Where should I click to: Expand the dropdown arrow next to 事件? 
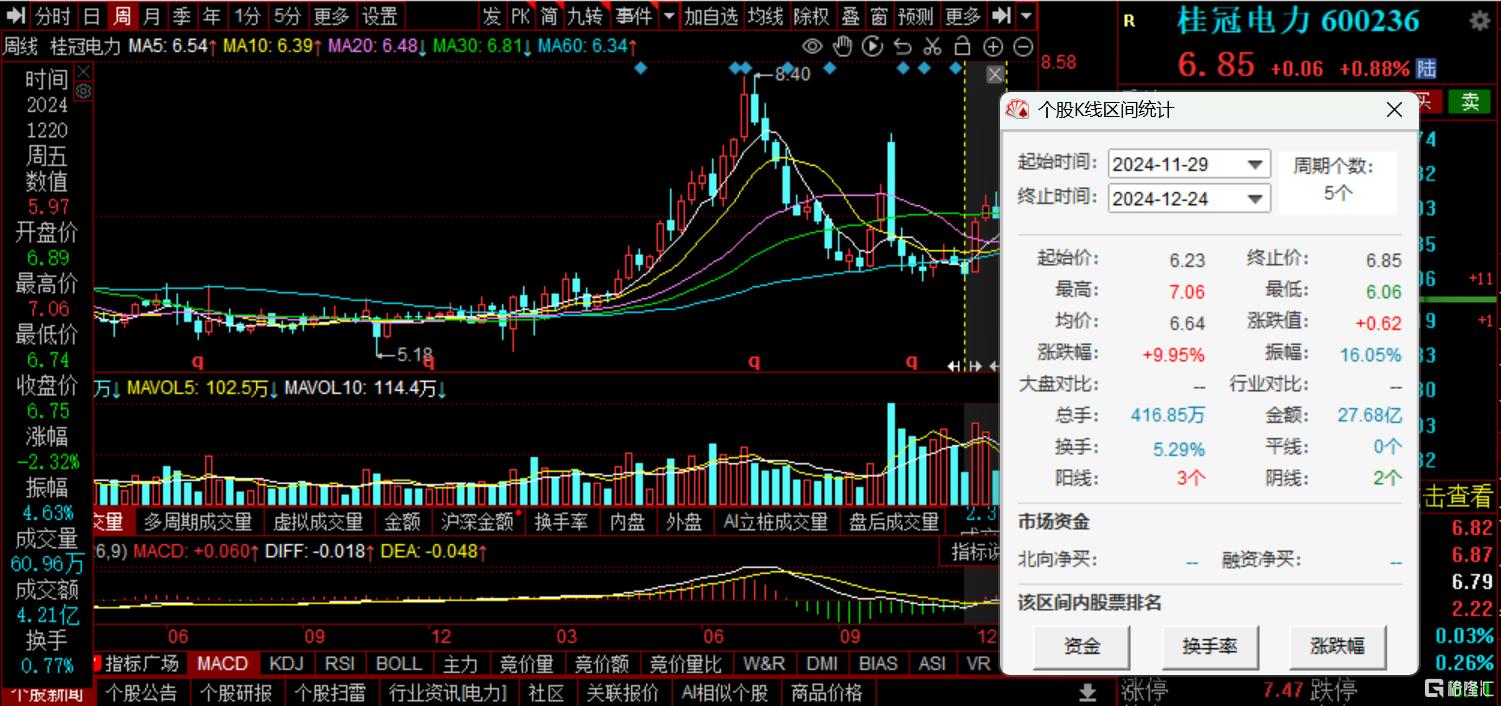click(x=668, y=16)
